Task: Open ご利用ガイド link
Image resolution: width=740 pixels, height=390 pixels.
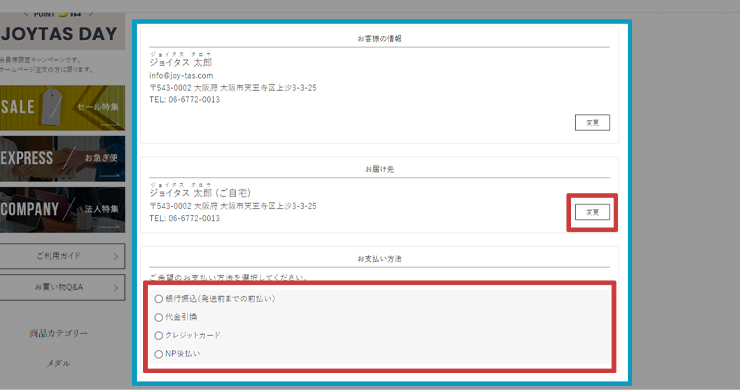Action: (62, 256)
